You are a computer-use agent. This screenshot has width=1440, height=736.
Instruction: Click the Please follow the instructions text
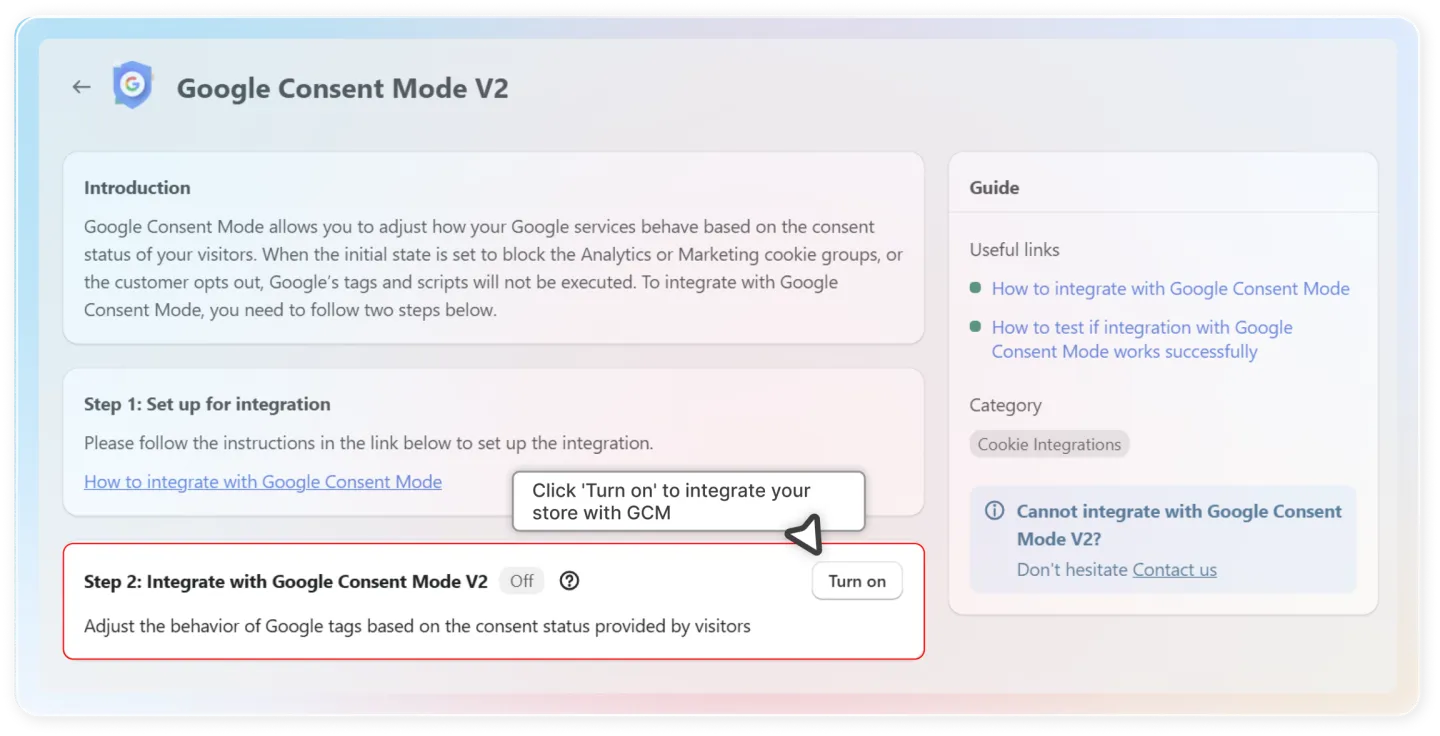(x=368, y=443)
